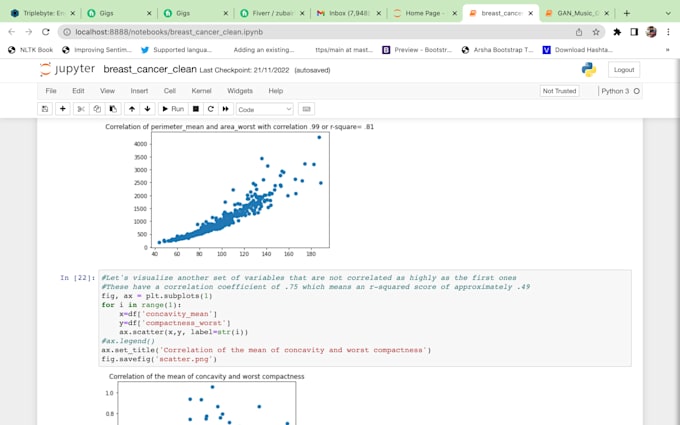Select the In [22] code cell
Image resolution: width=680 pixels, height=425 pixels.
point(365,318)
